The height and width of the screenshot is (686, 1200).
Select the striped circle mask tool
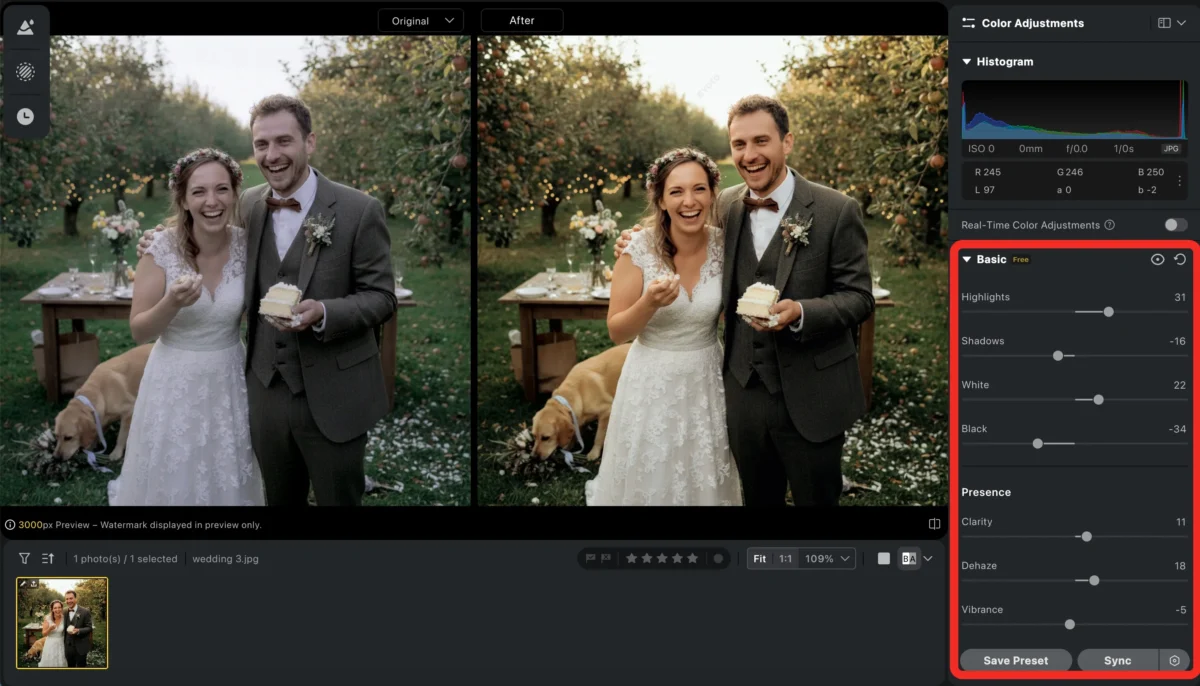(25, 72)
